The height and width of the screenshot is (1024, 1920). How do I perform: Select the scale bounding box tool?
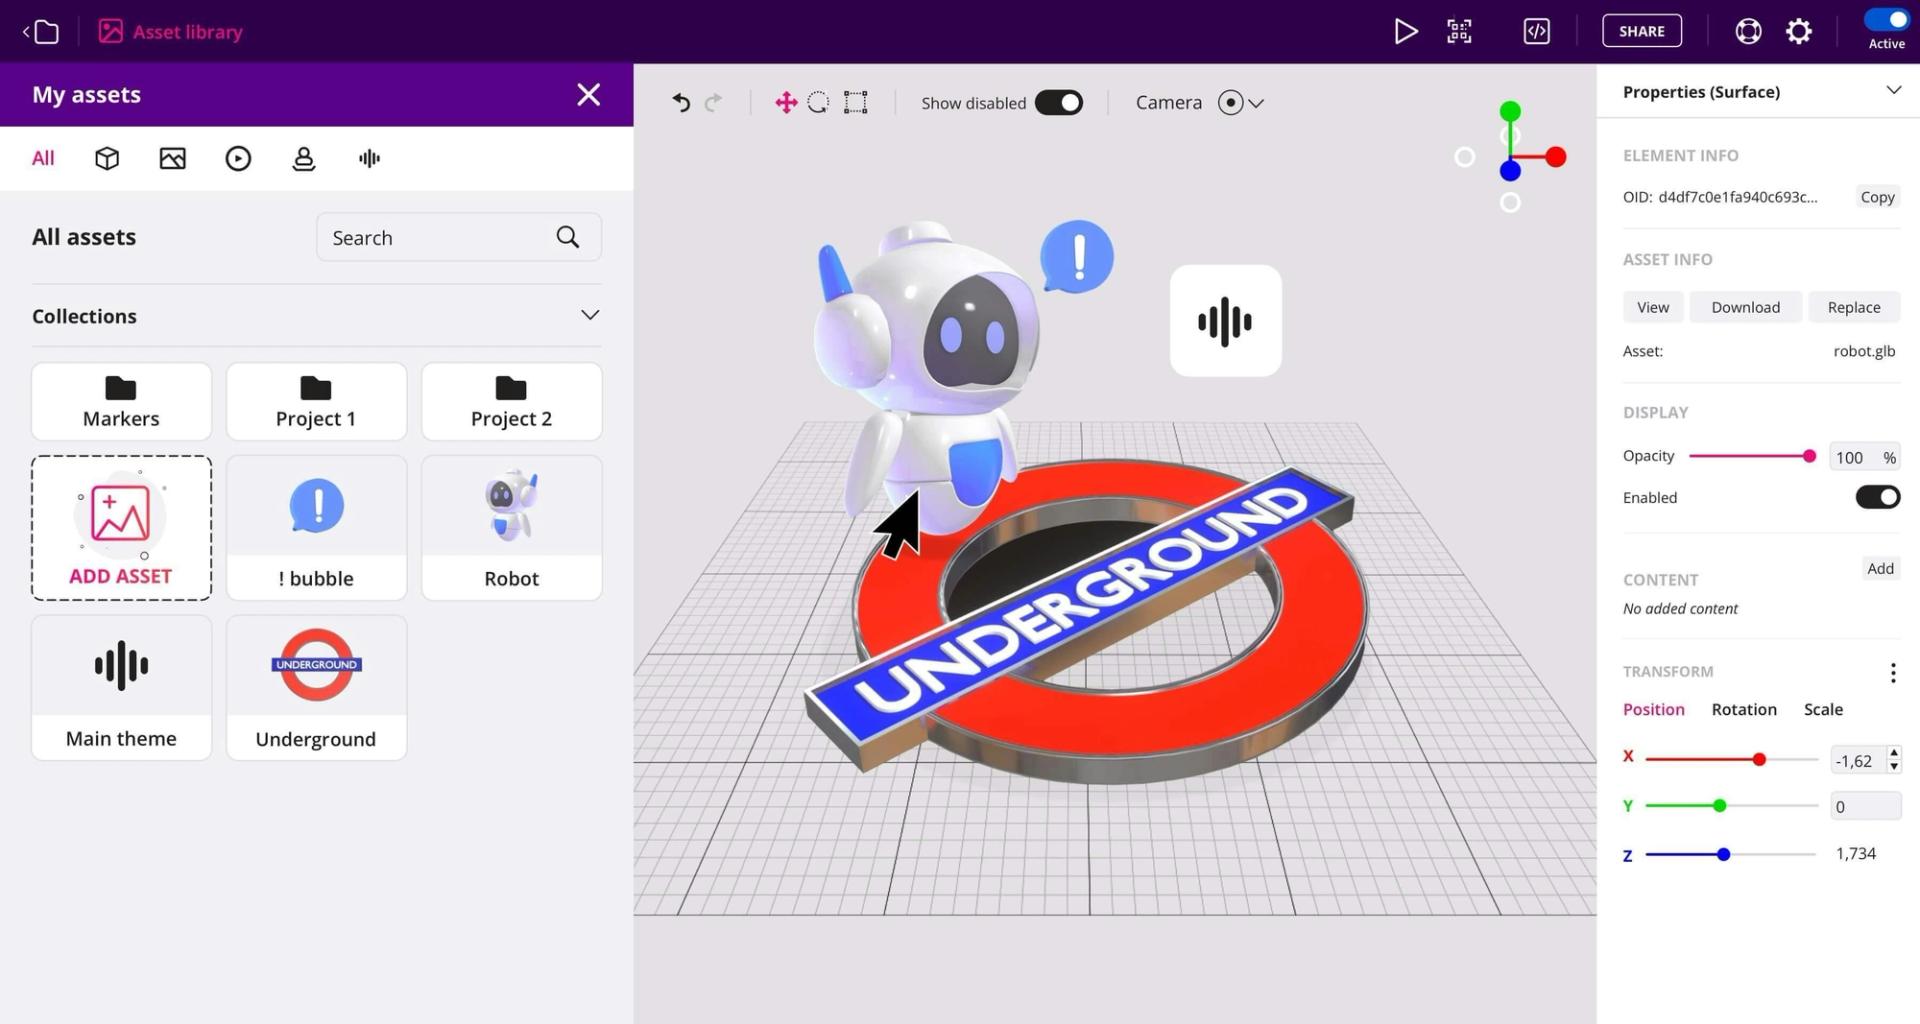855,102
